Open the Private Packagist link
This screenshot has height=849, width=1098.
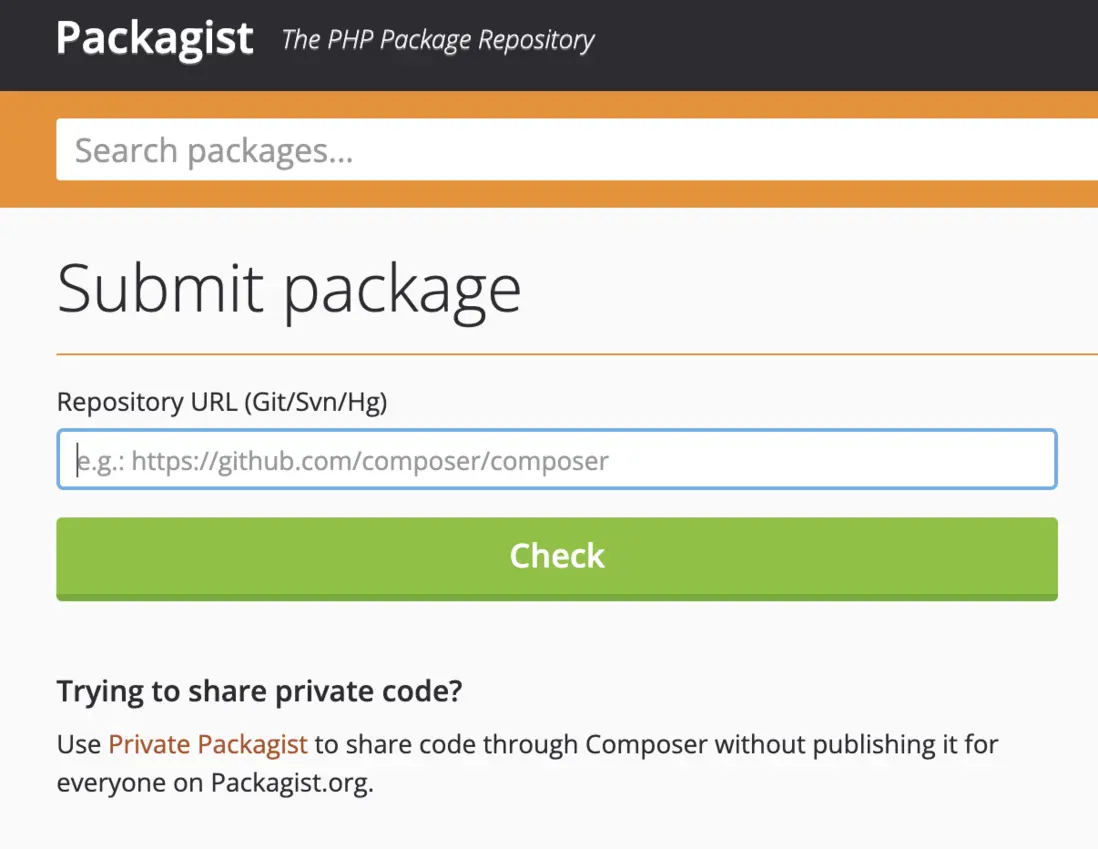208,744
